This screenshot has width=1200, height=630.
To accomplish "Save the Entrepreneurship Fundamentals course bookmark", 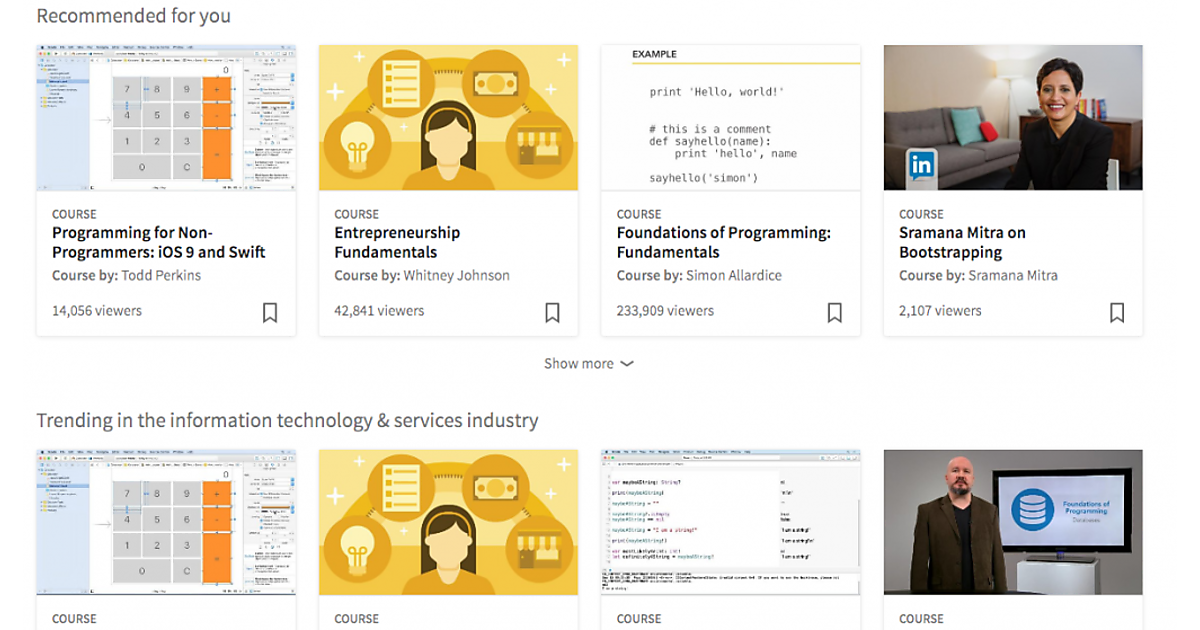I will point(552,313).
